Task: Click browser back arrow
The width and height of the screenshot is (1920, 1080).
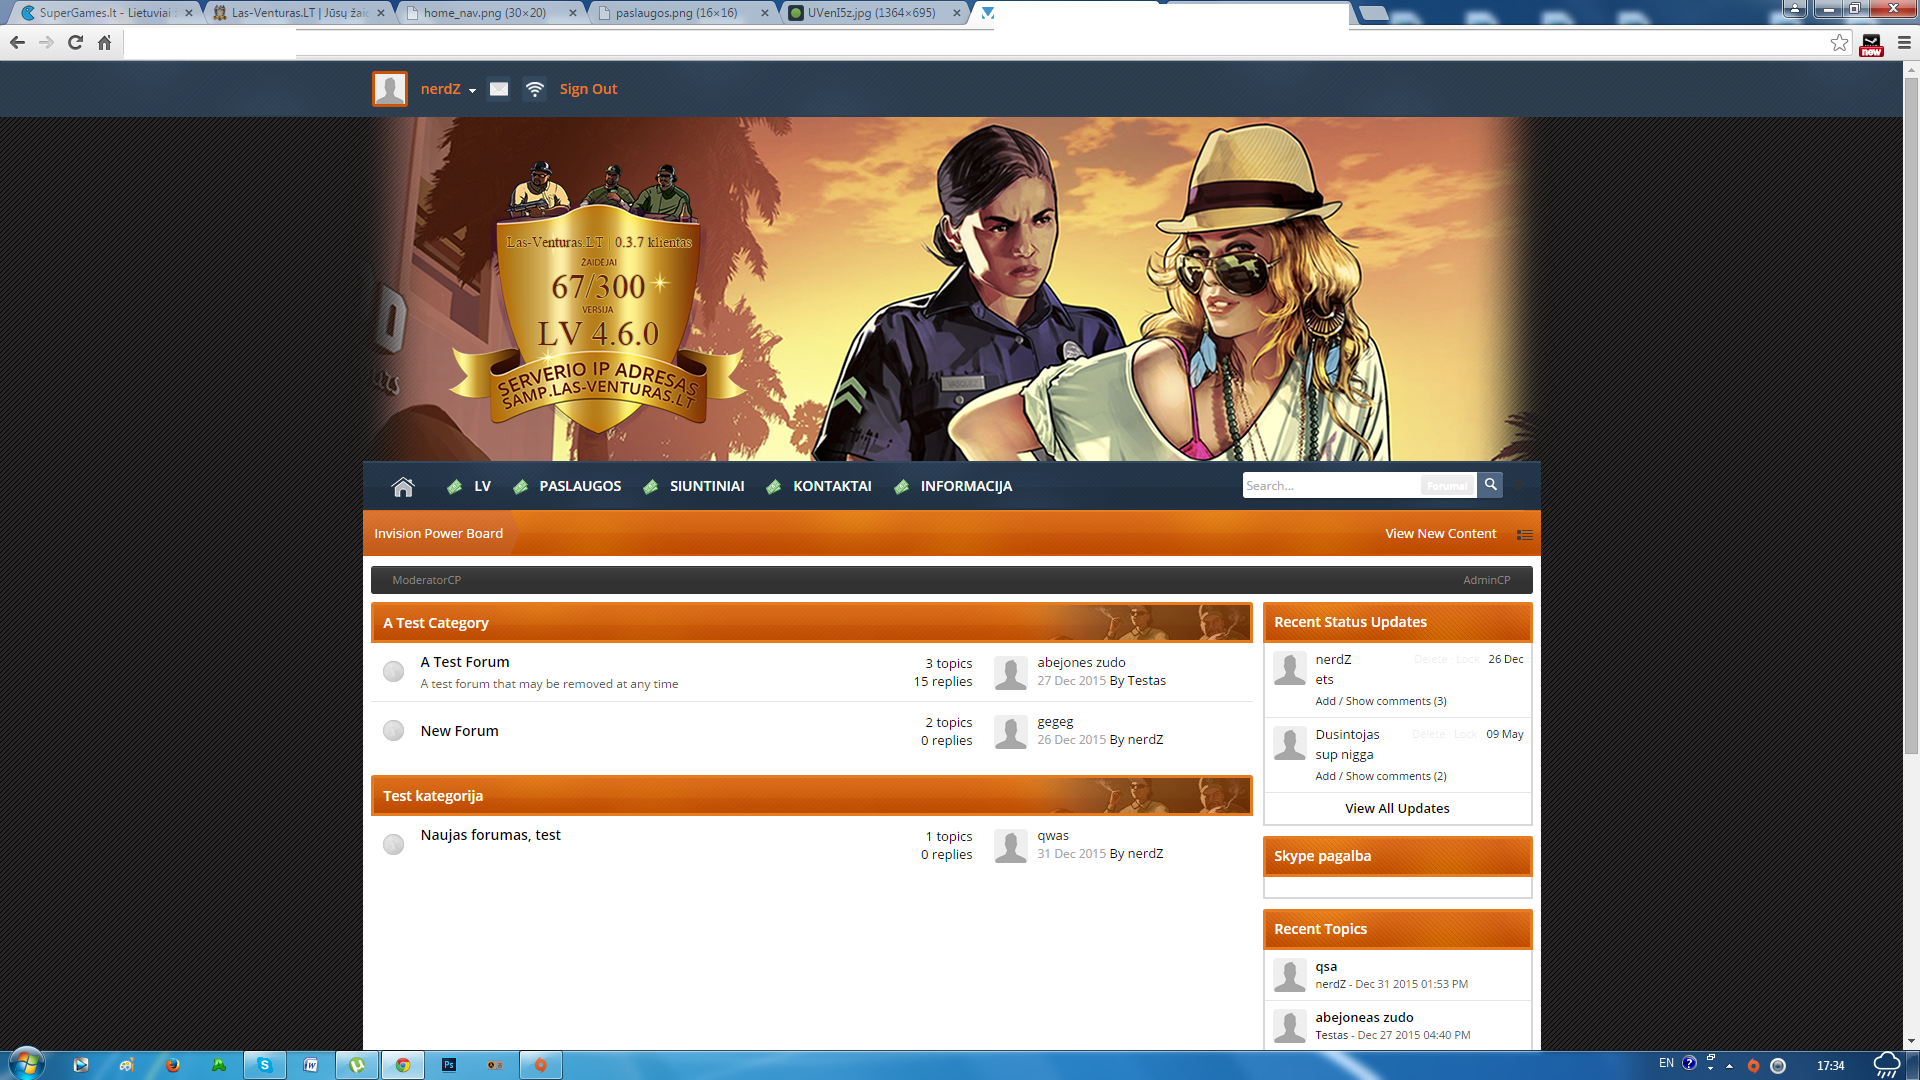Action: click(x=17, y=42)
